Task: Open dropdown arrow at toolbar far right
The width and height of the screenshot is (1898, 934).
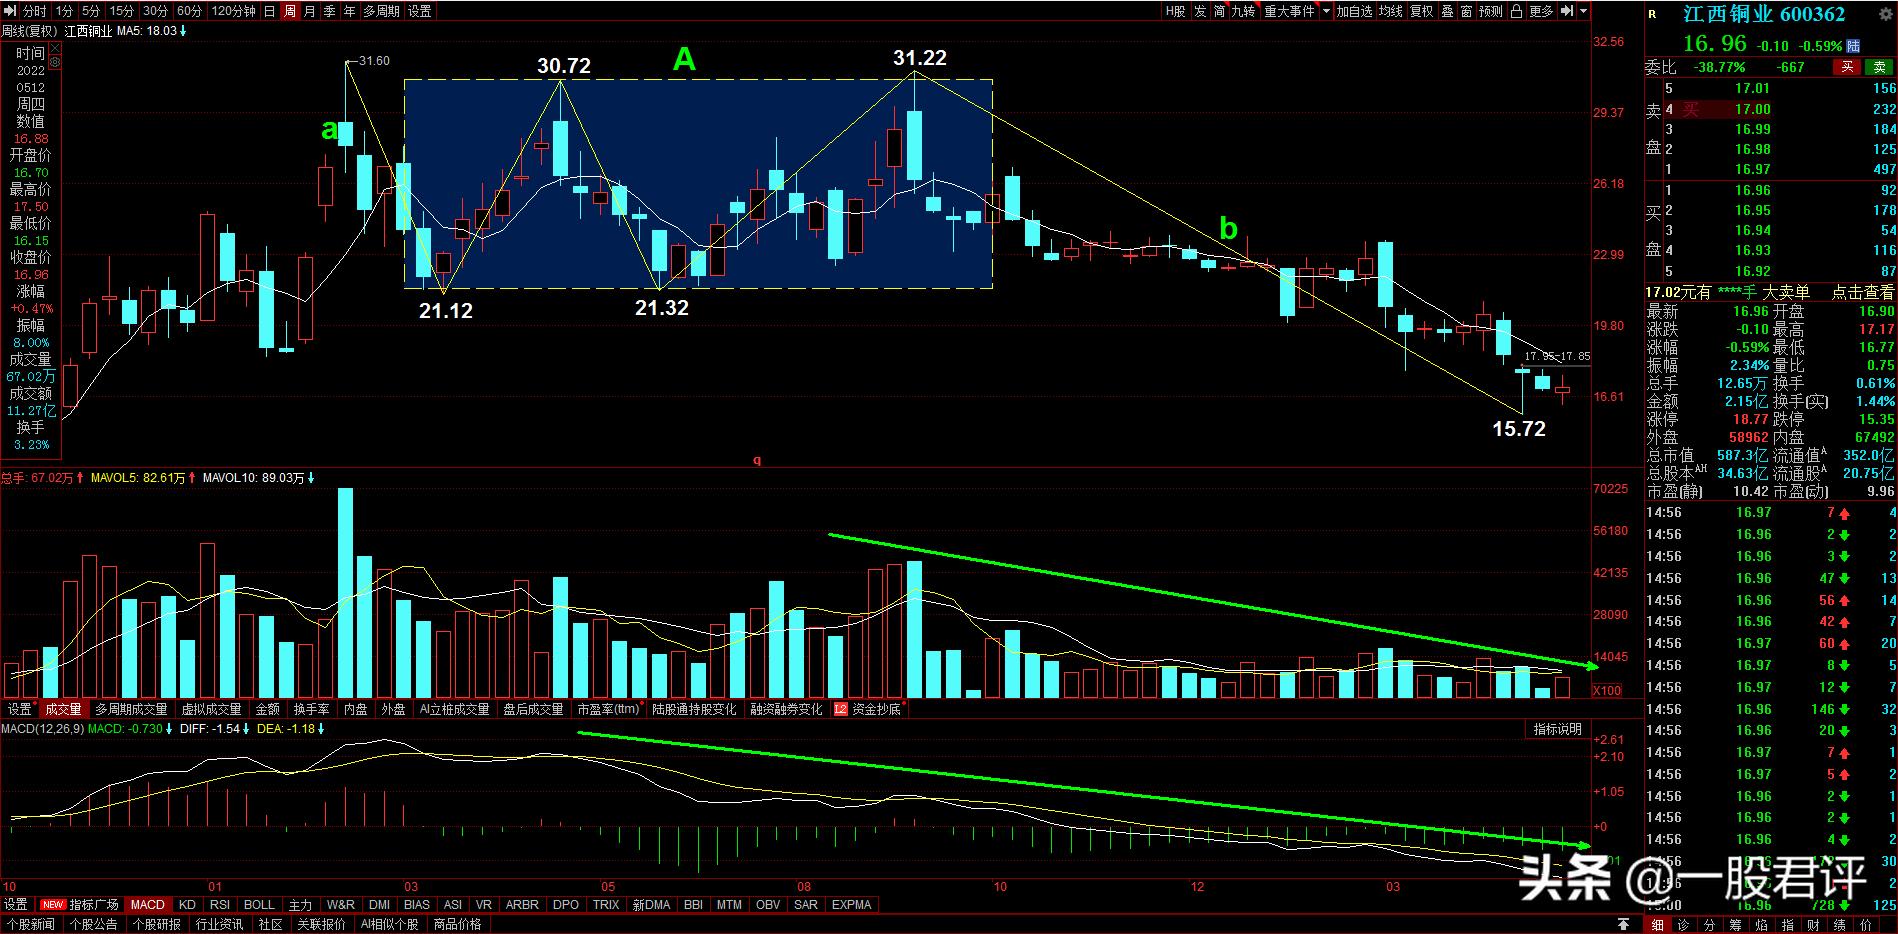Action: click(1583, 11)
